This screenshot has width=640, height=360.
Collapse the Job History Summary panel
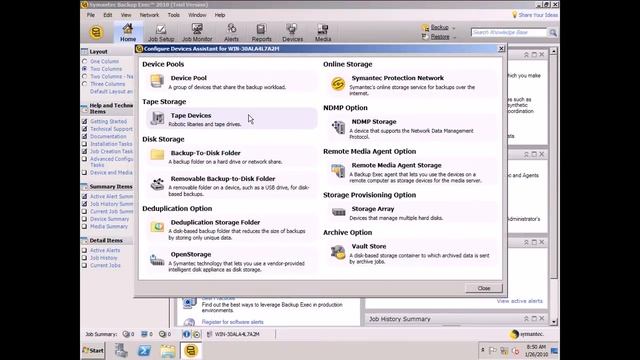coord(526,318)
